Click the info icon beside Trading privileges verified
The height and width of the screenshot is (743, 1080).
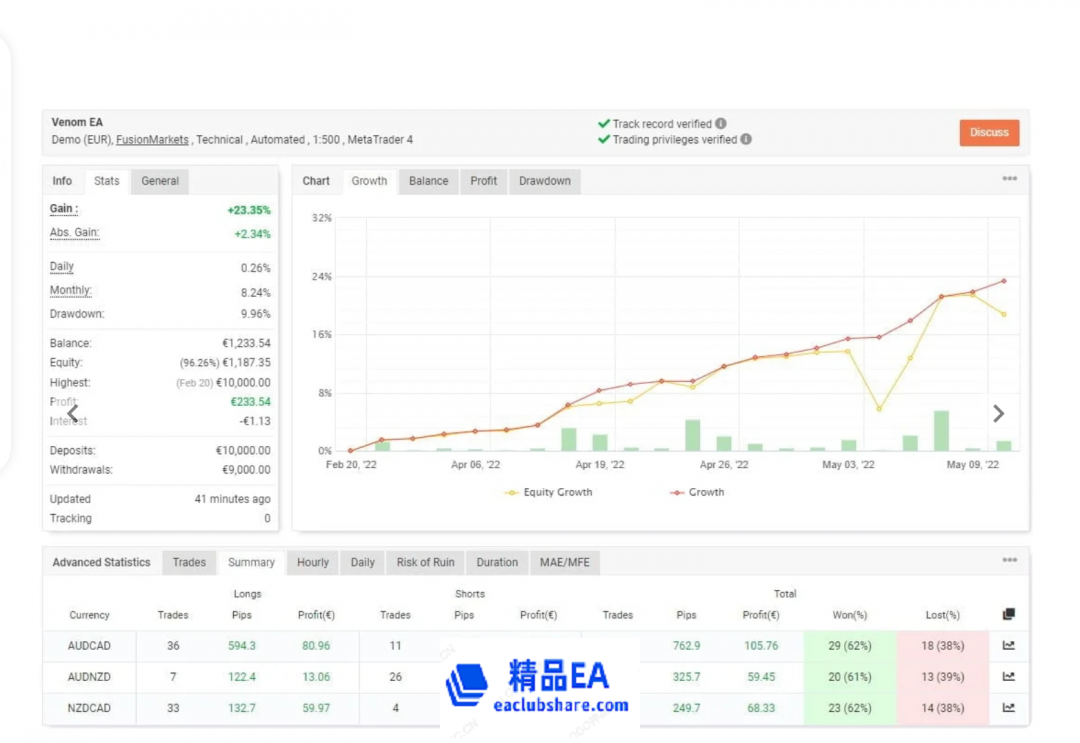click(x=746, y=140)
